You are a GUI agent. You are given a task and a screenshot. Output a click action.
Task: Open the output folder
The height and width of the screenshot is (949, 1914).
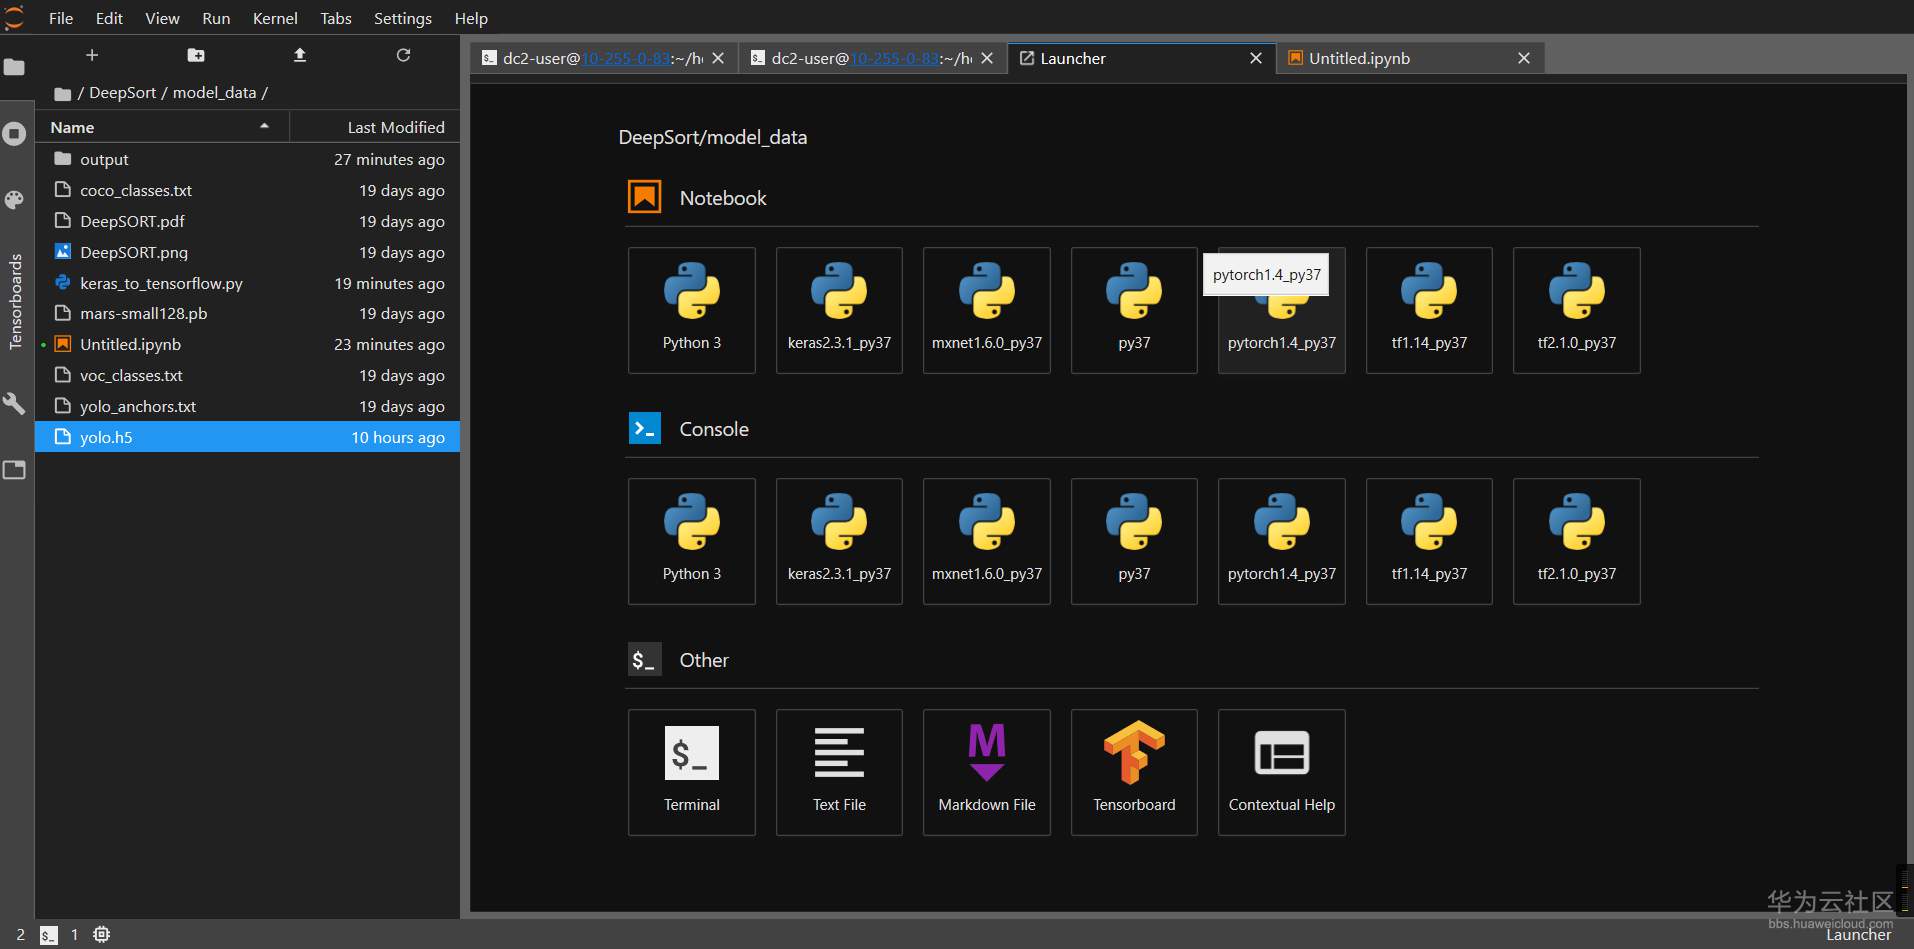click(247, 159)
